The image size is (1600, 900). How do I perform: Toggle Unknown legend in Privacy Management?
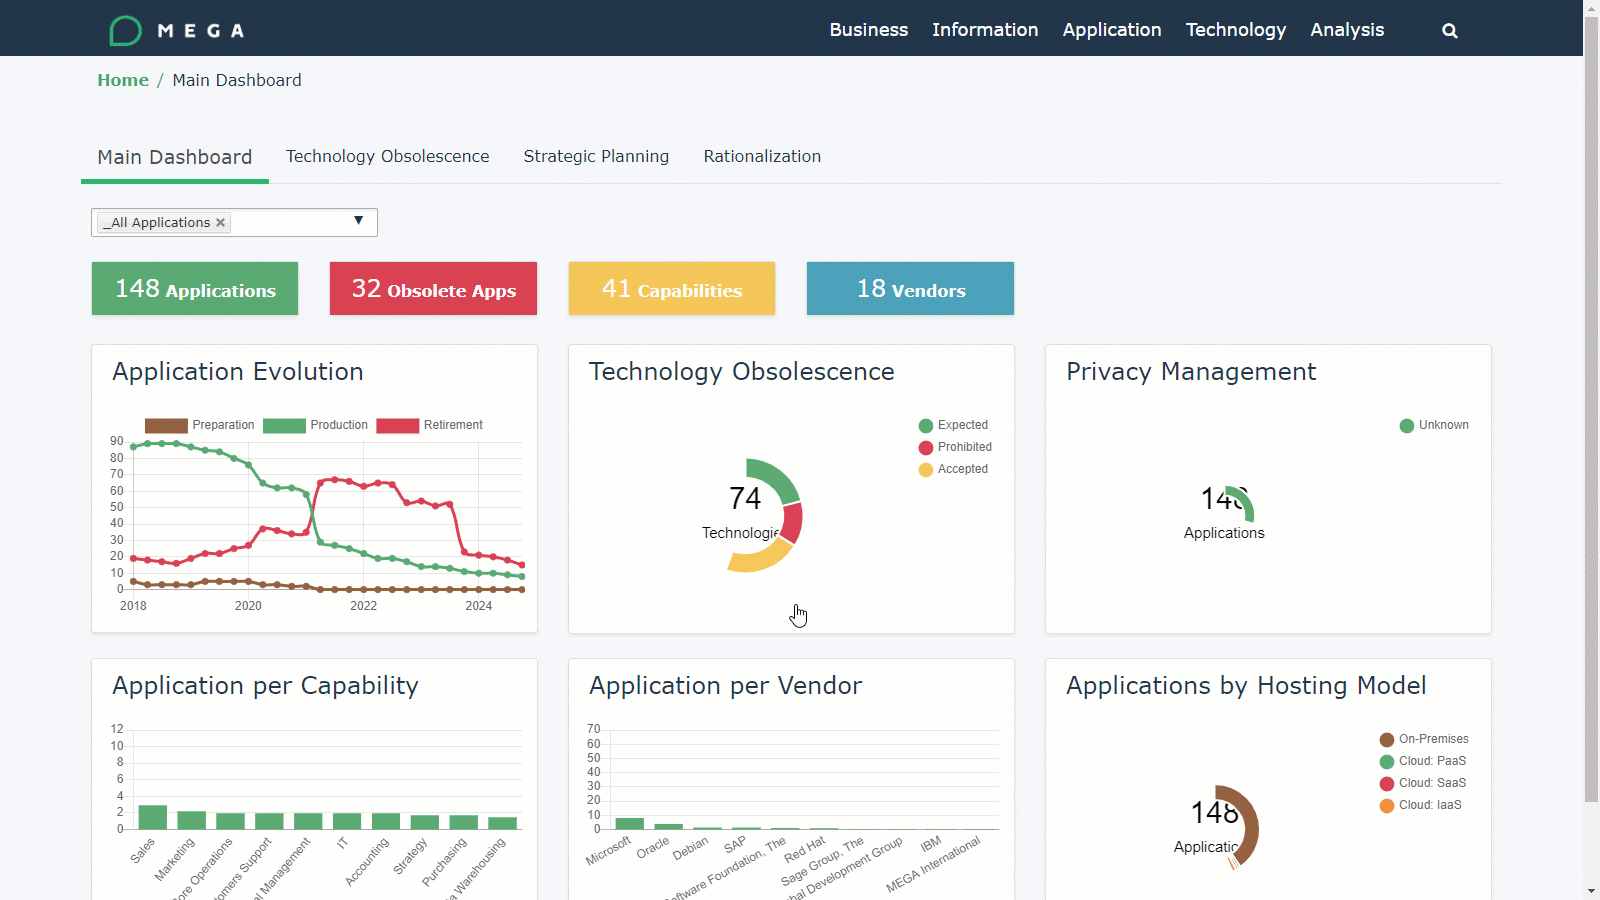coord(1434,425)
